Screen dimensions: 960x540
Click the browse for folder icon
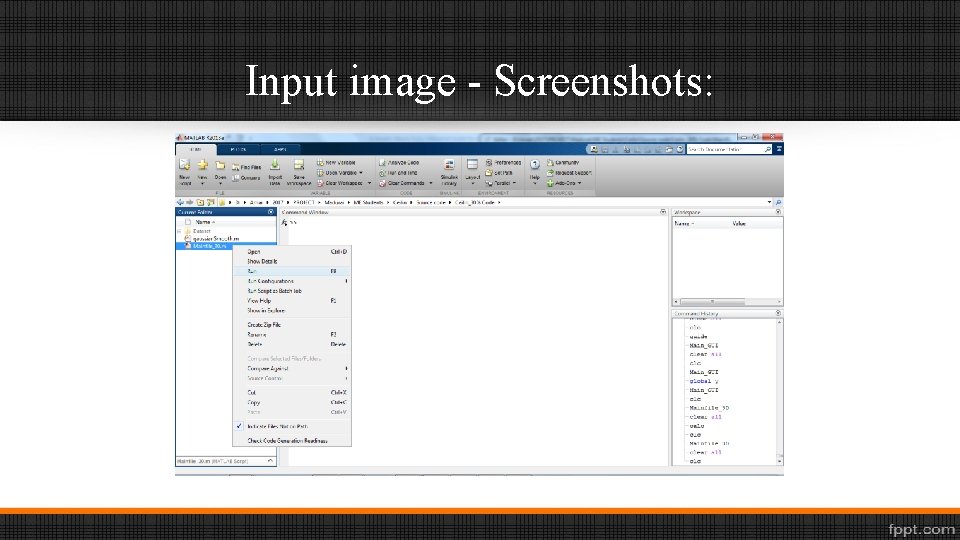point(211,202)
